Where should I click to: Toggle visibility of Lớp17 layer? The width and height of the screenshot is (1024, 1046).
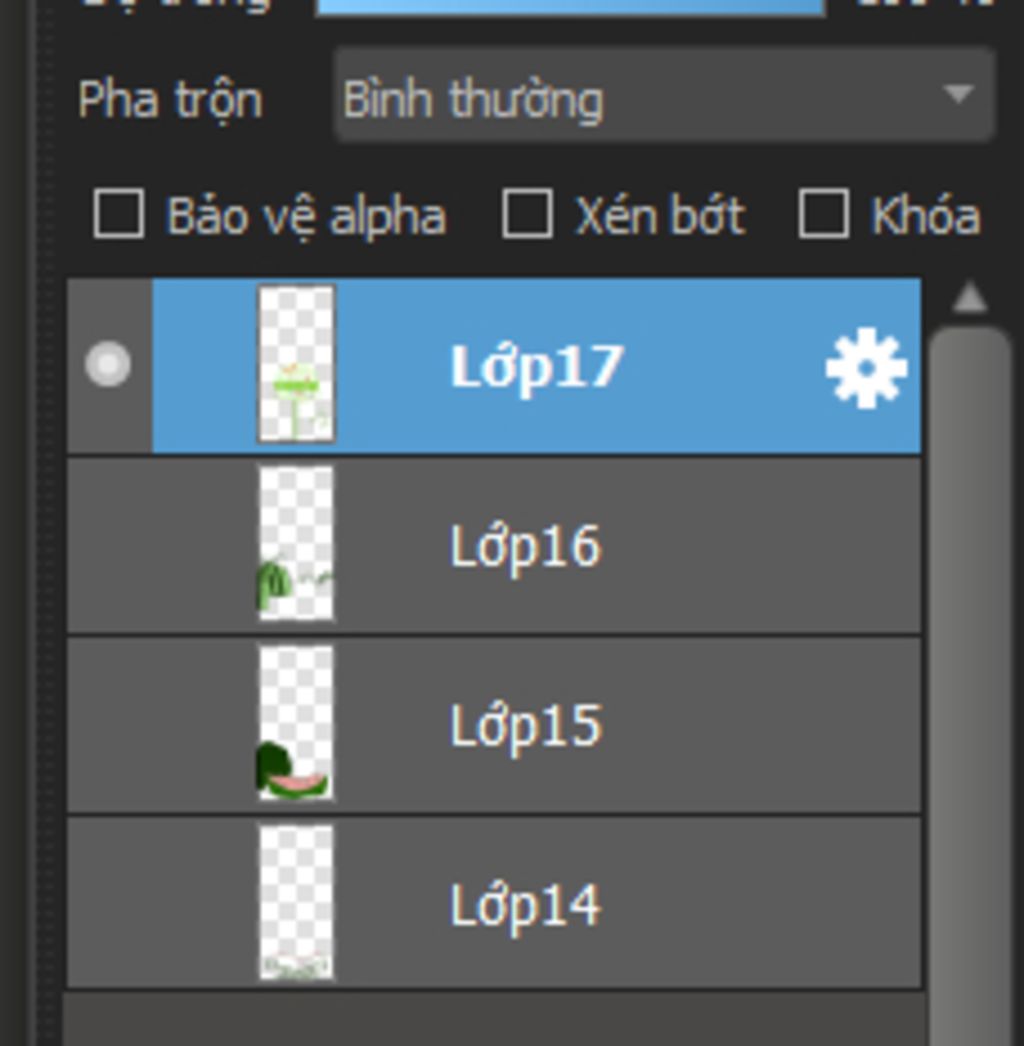pyautogui.click(x=108, y=364)
